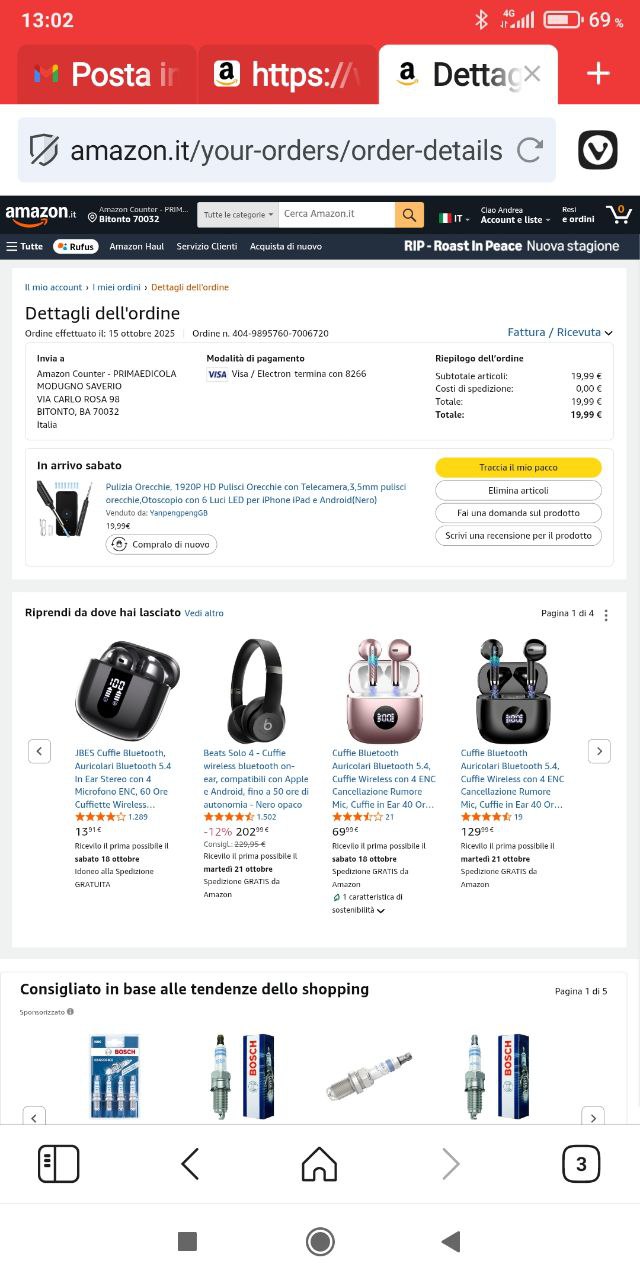
Task: Expand the Fattura / Ricevuta dropdown
Action: 560,332
